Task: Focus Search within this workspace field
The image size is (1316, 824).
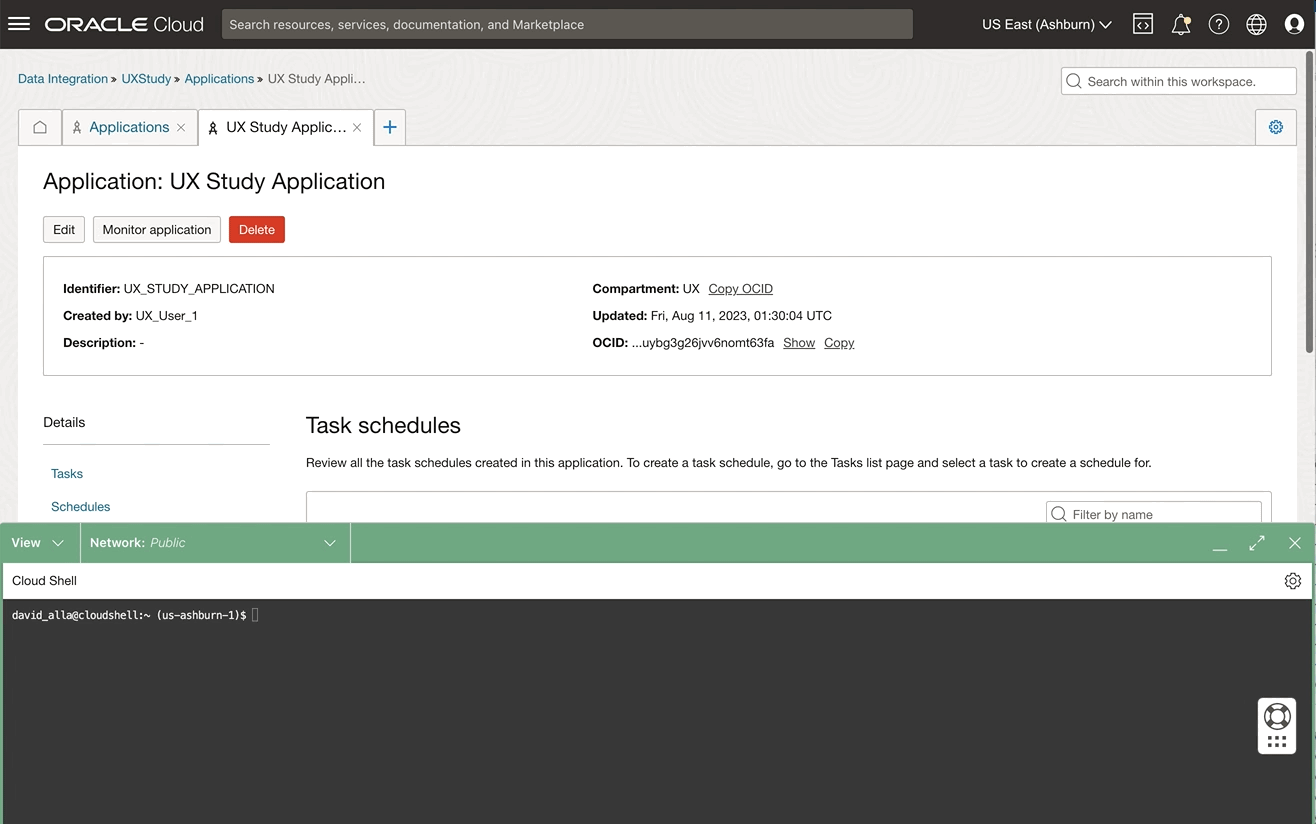Action: 1179,81
